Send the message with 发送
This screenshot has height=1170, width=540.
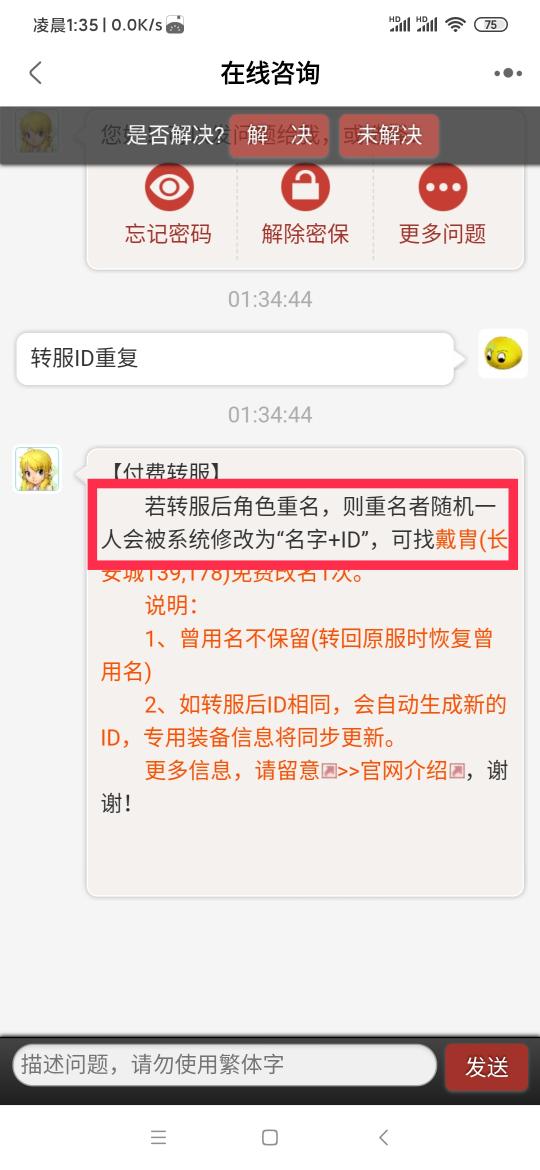tap(487, 1068)
